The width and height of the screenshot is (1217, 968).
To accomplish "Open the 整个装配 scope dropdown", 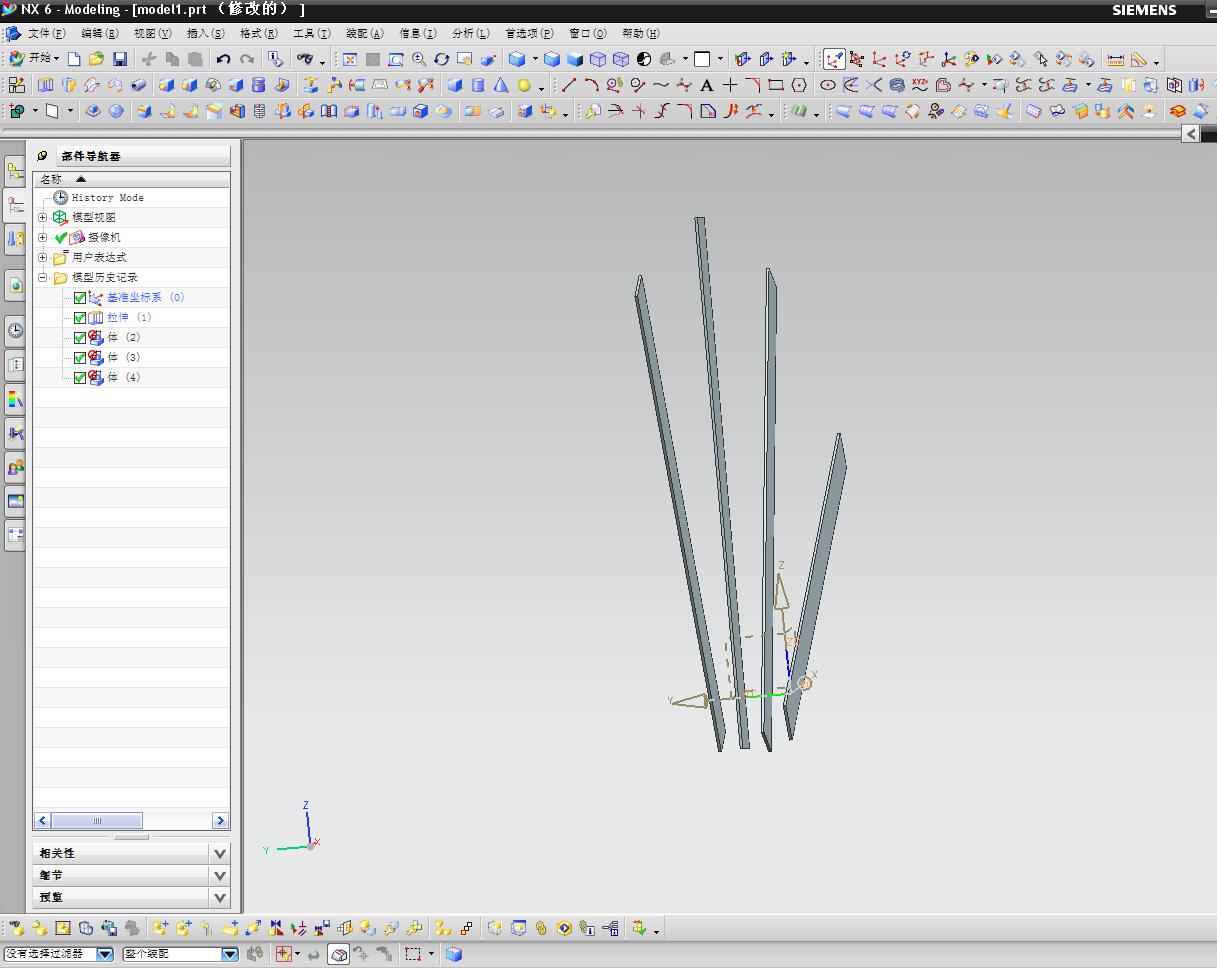I will pyautogui.click(x=230, y=954).
